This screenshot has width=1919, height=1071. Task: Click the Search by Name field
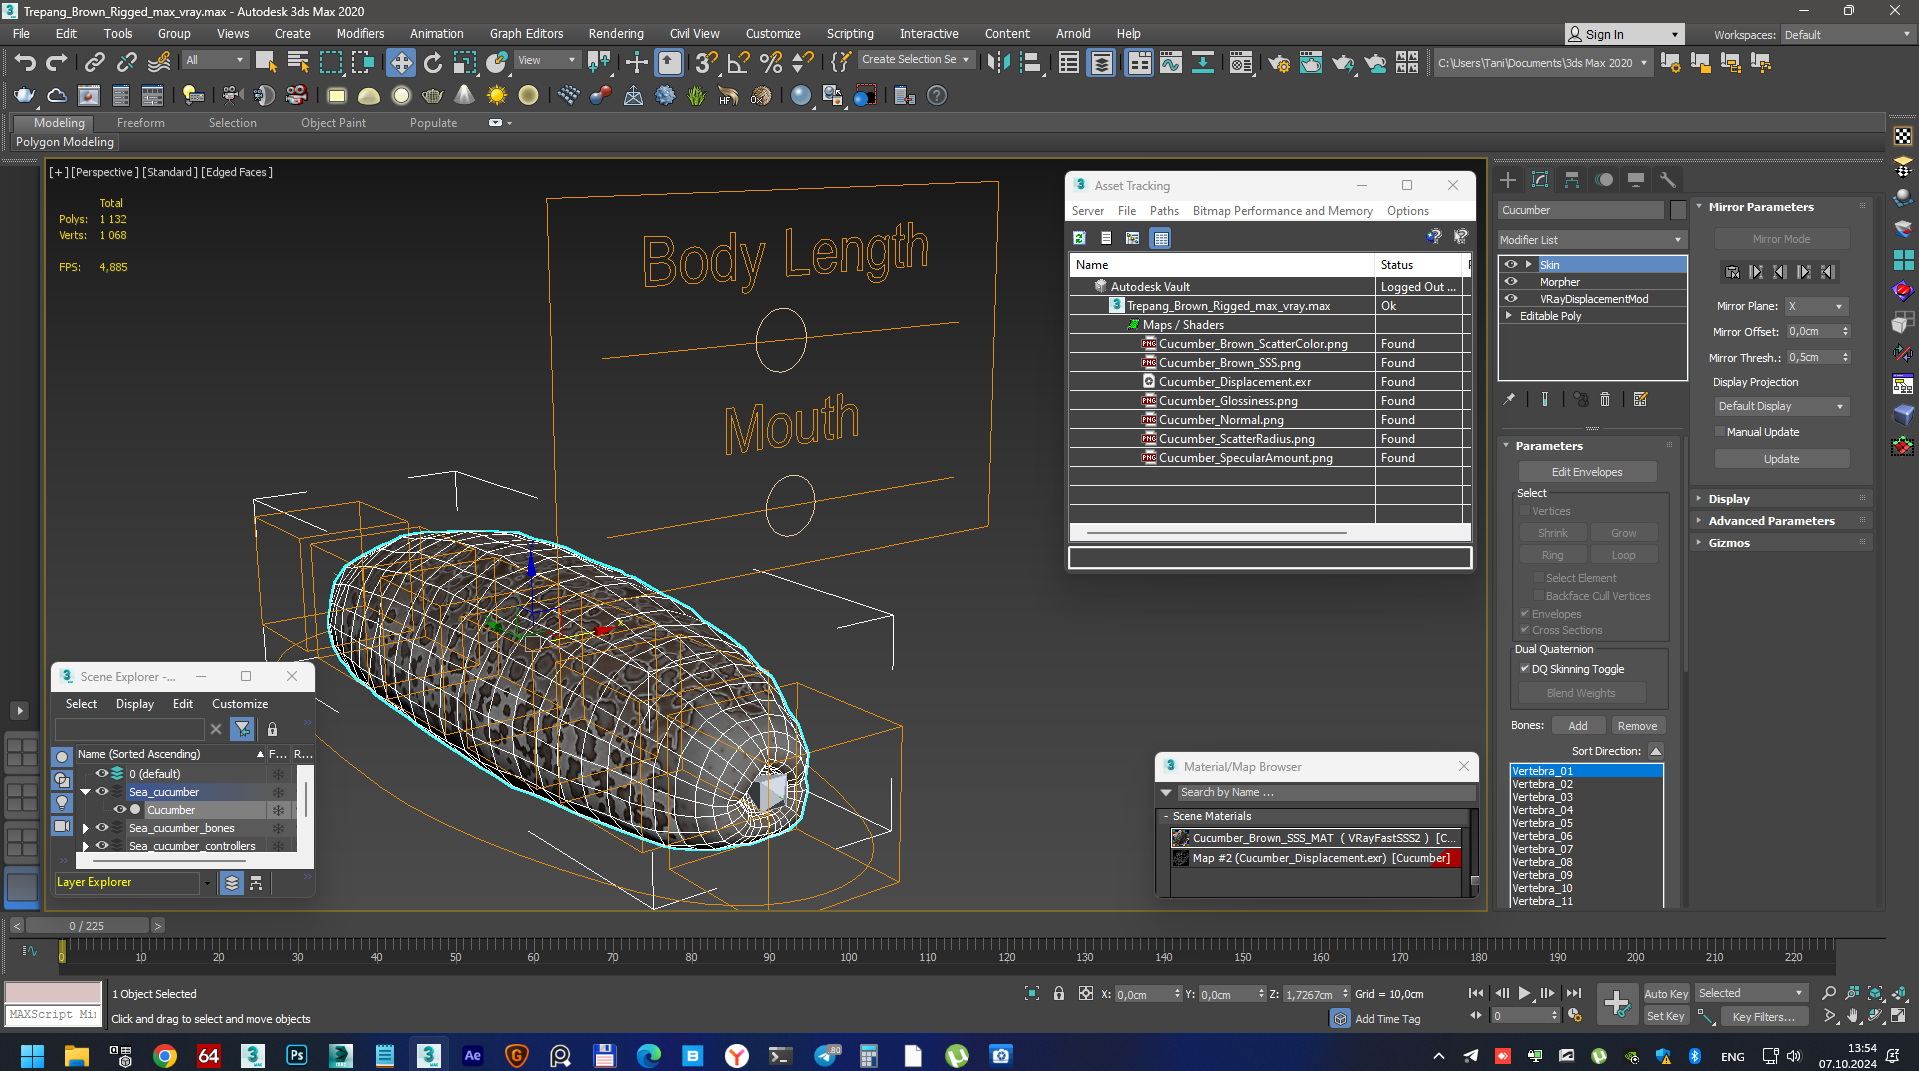1325,792
